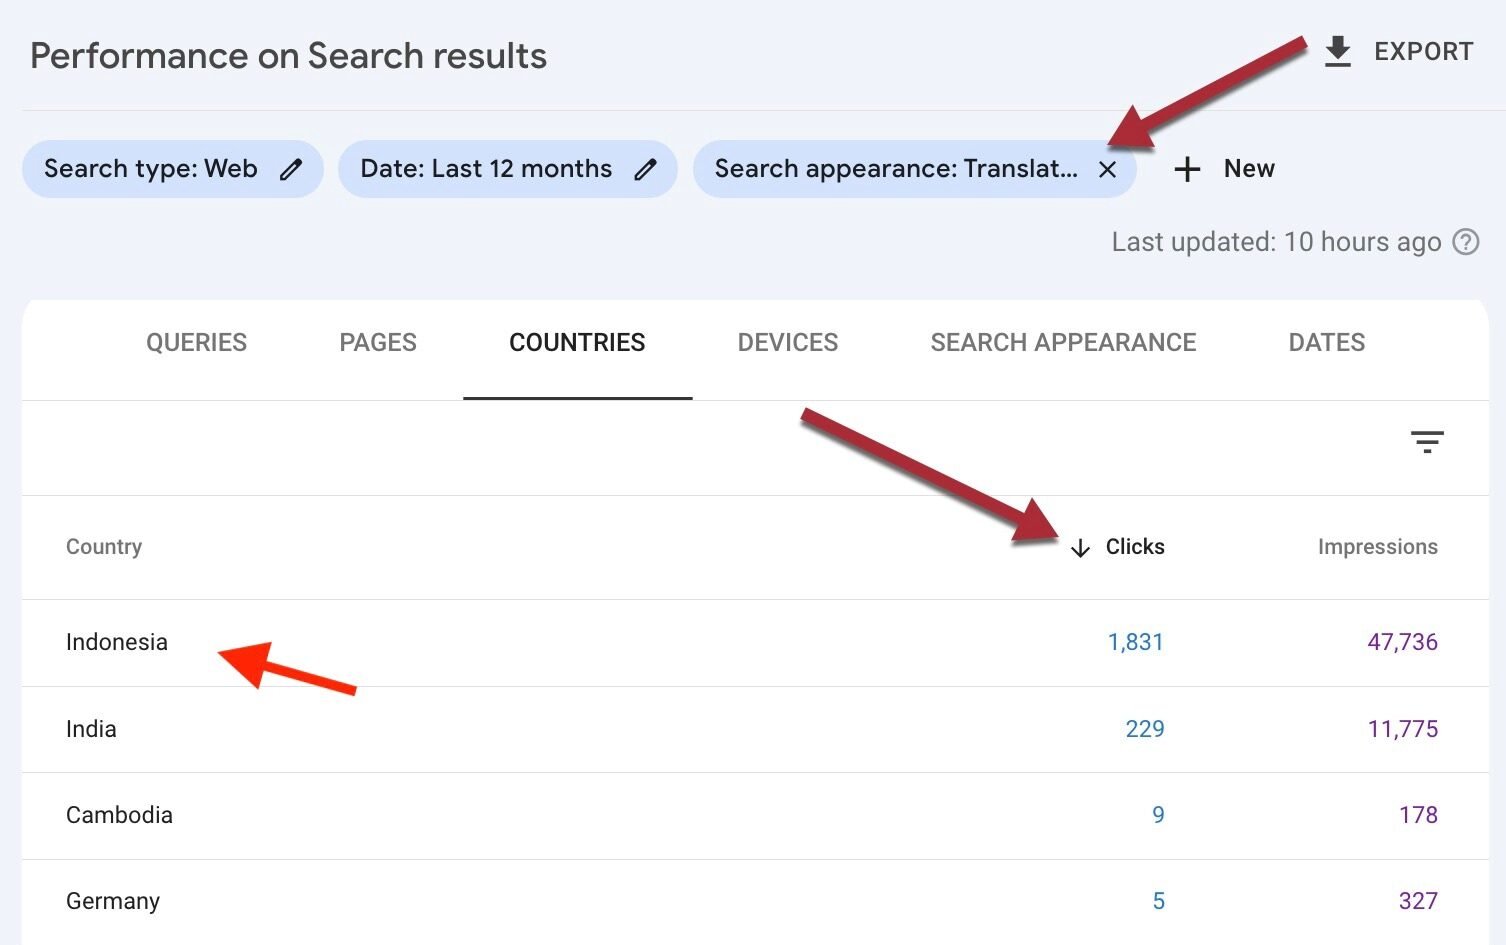Toggle Clicks sort direction arrow
The image size is (1506, 945).
coord(1080,548)
